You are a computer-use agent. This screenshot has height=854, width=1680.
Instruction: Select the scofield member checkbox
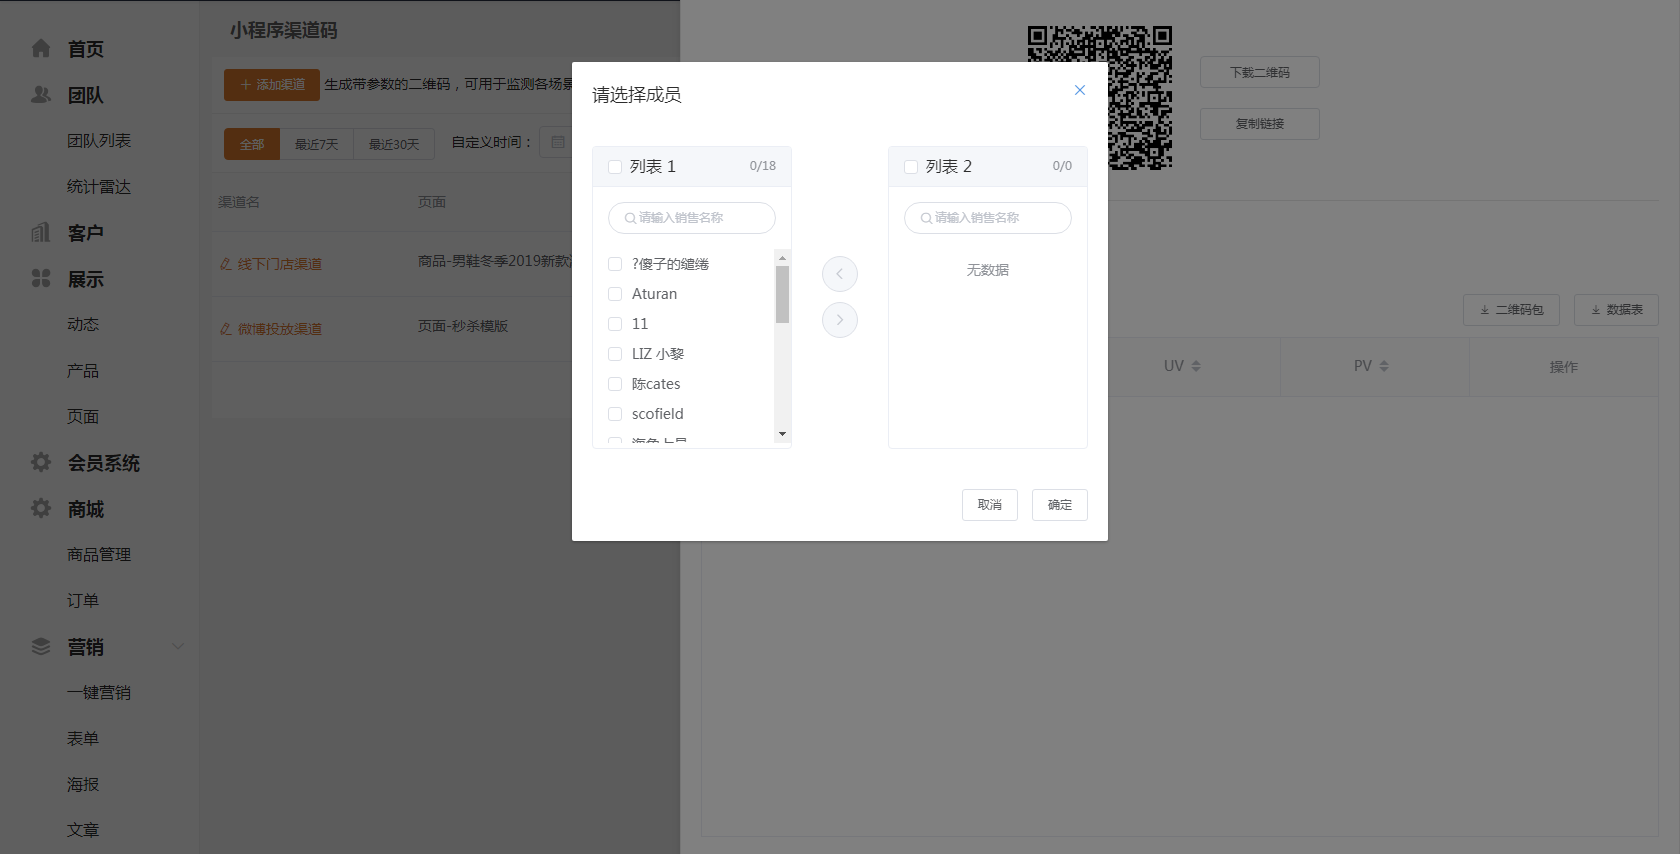(x=615, y=414)
